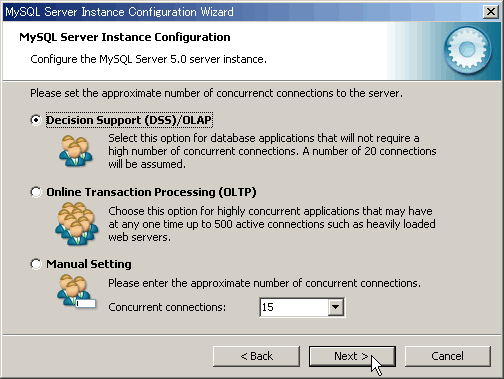Click the small user group icon under DSS/OLAP
The width and height of the screenshot is (504, 379).
pyautogui.click(x=75, y=151)
